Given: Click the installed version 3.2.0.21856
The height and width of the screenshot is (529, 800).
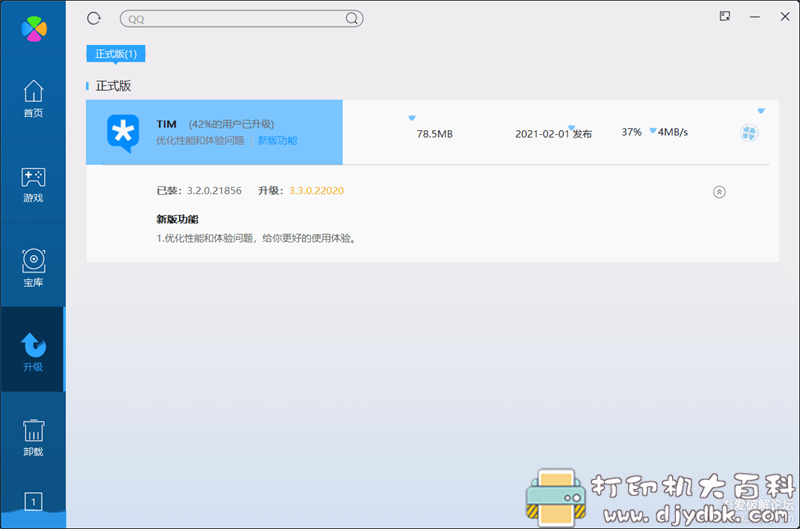Looking at the screenshot, I should tap(214, 191).
